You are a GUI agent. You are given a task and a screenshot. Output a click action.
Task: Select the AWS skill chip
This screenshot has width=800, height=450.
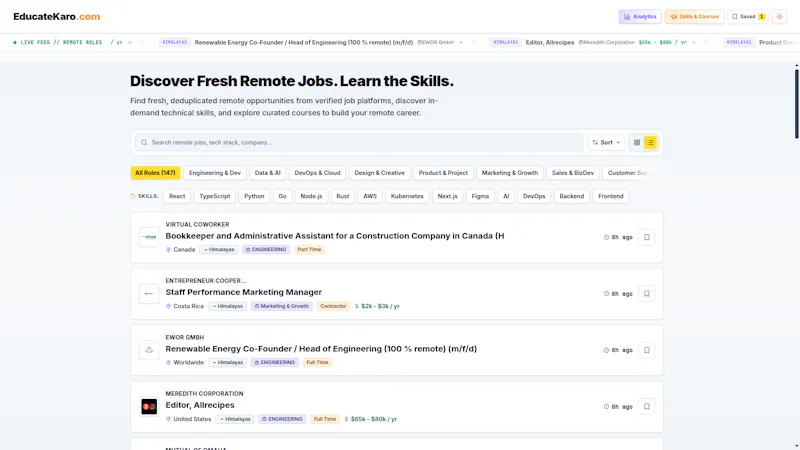click(370, 196)
